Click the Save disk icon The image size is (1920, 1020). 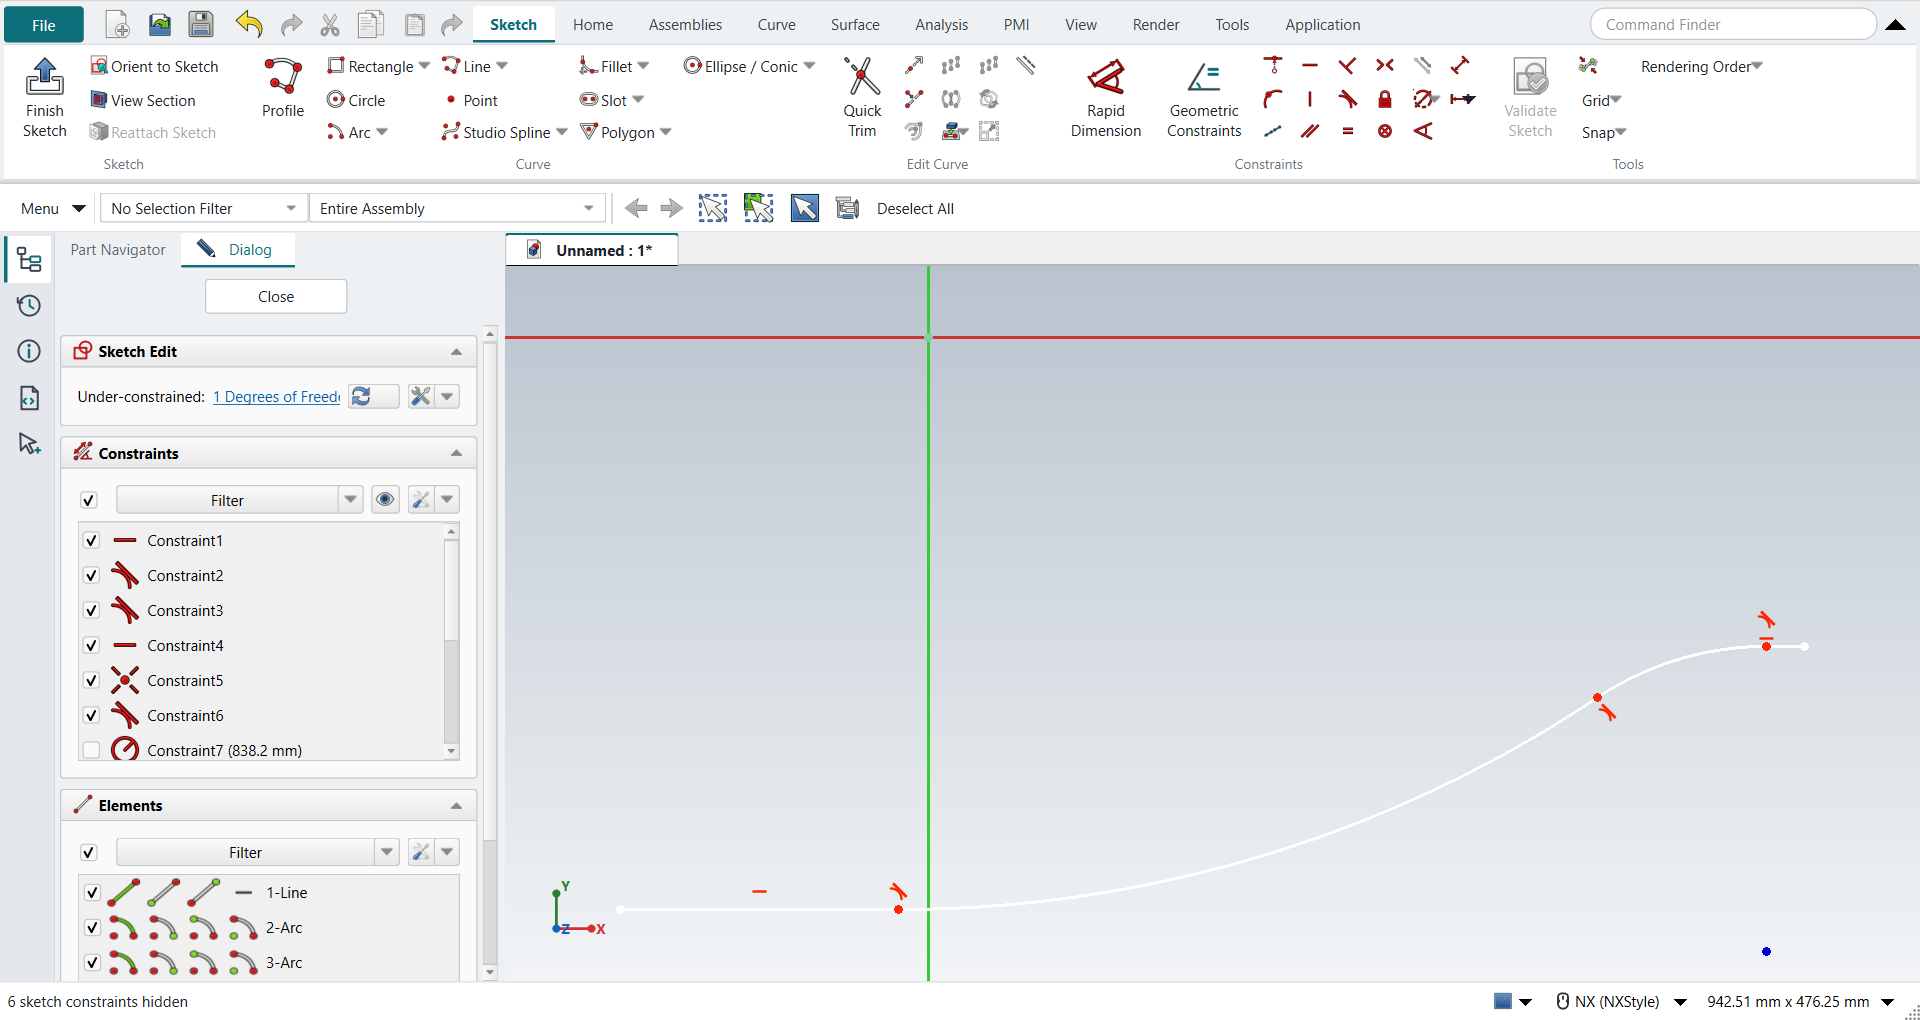click(201, 24)
